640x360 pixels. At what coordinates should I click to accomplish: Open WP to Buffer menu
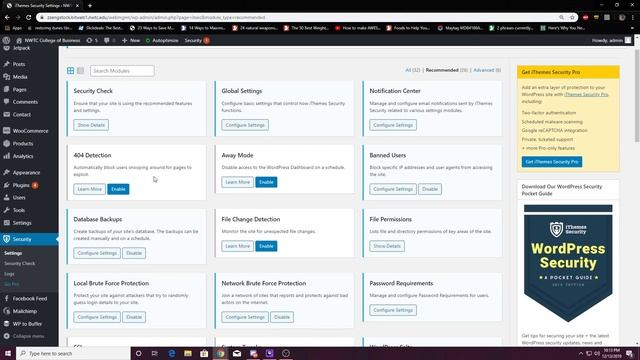27,324
